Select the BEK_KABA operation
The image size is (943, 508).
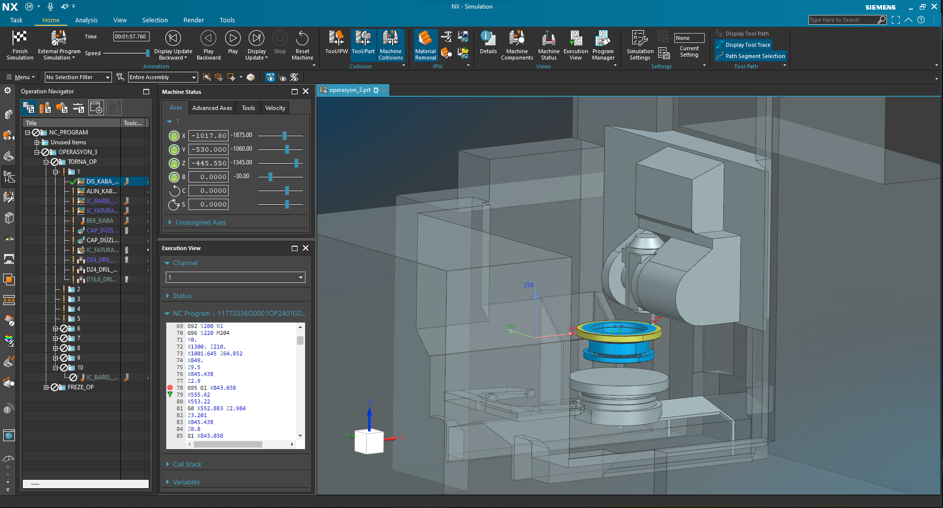(x=99, y=221)
